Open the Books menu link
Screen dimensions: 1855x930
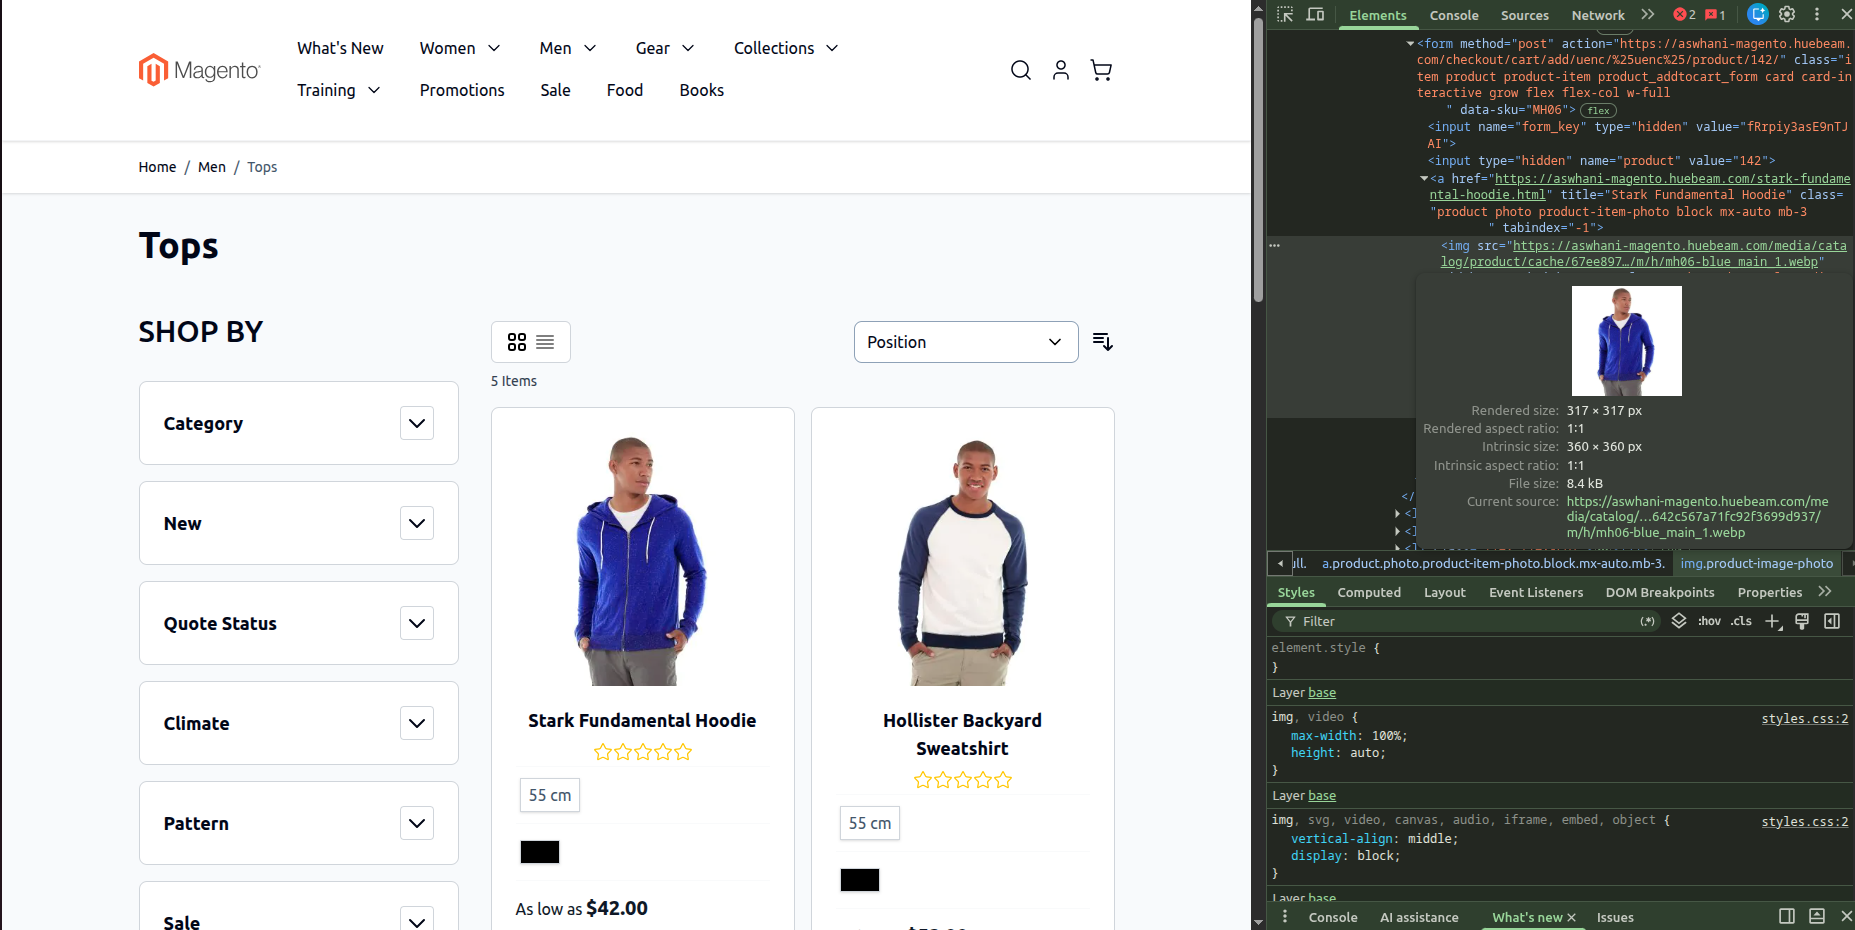point(702,90)
